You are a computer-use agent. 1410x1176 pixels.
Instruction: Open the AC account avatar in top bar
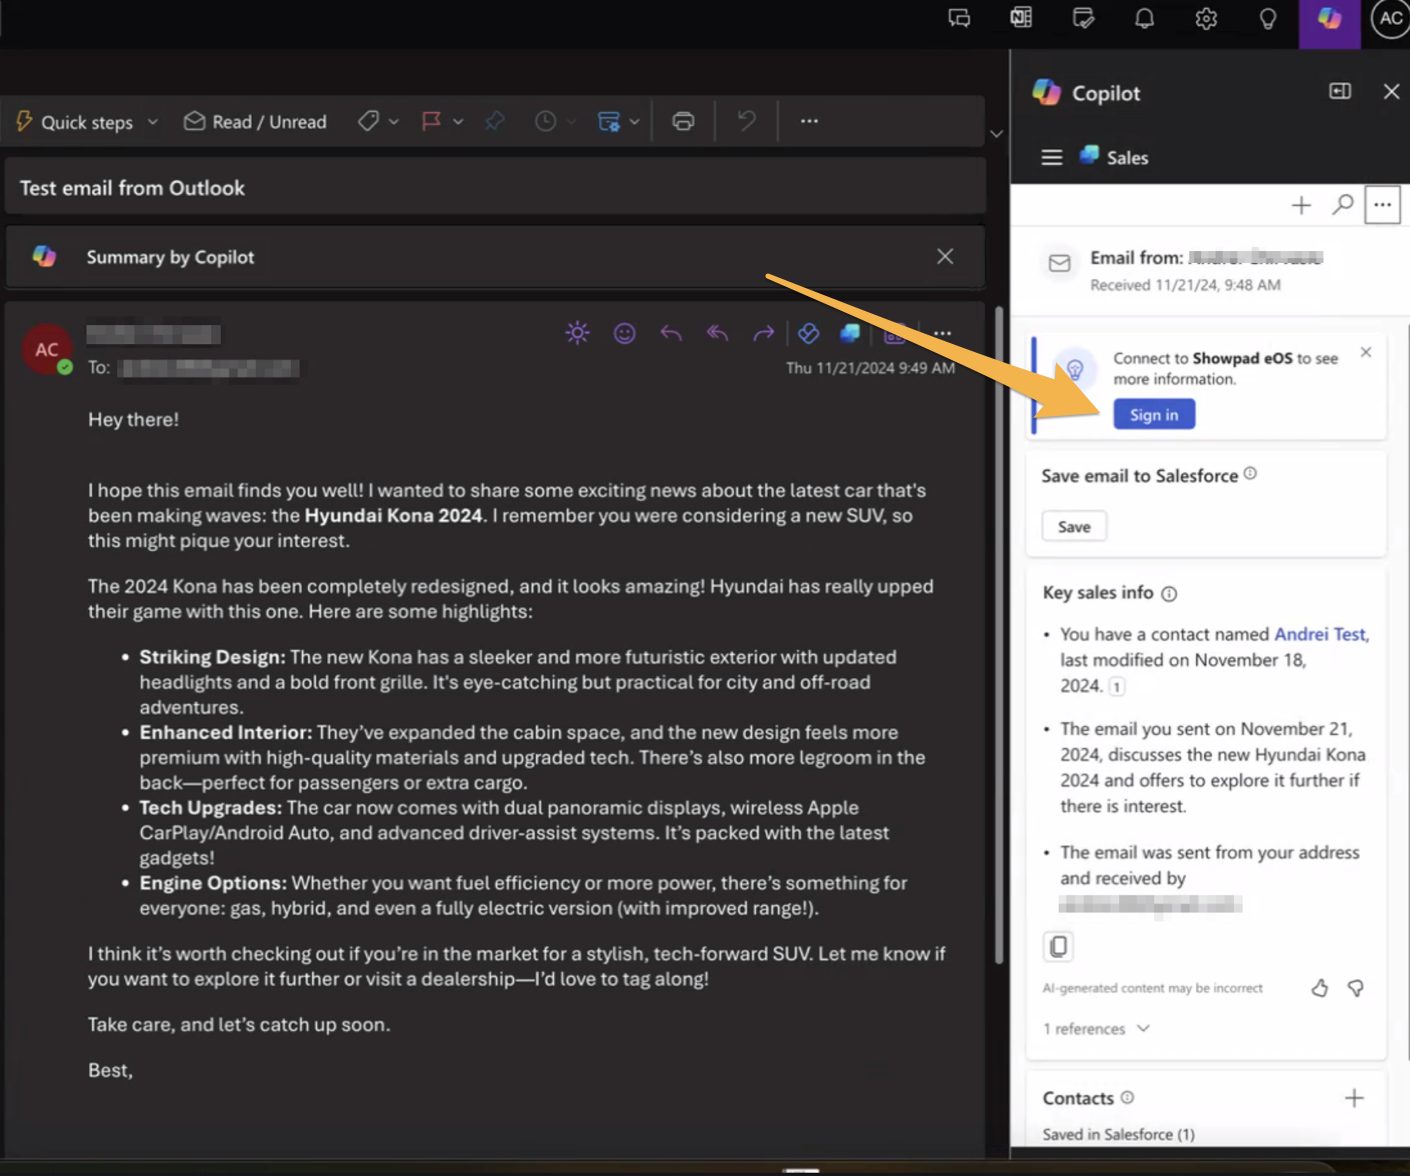click(x=1390, y=18)
